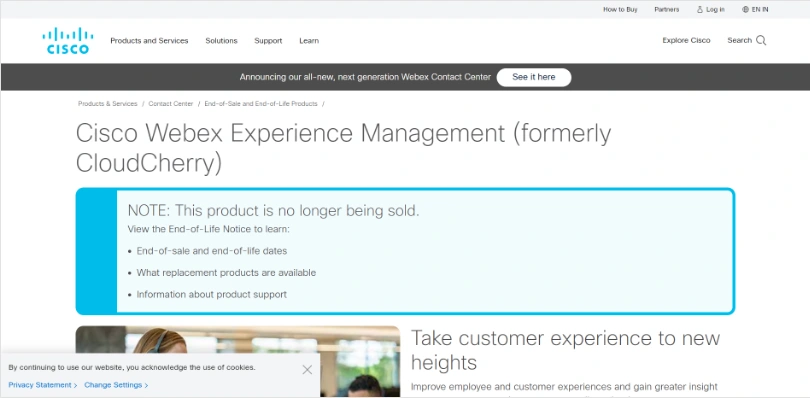Click the Webex Contact Center announcement text
The width and height of the screenshot is (810, 398).
[x=365, y=77]
